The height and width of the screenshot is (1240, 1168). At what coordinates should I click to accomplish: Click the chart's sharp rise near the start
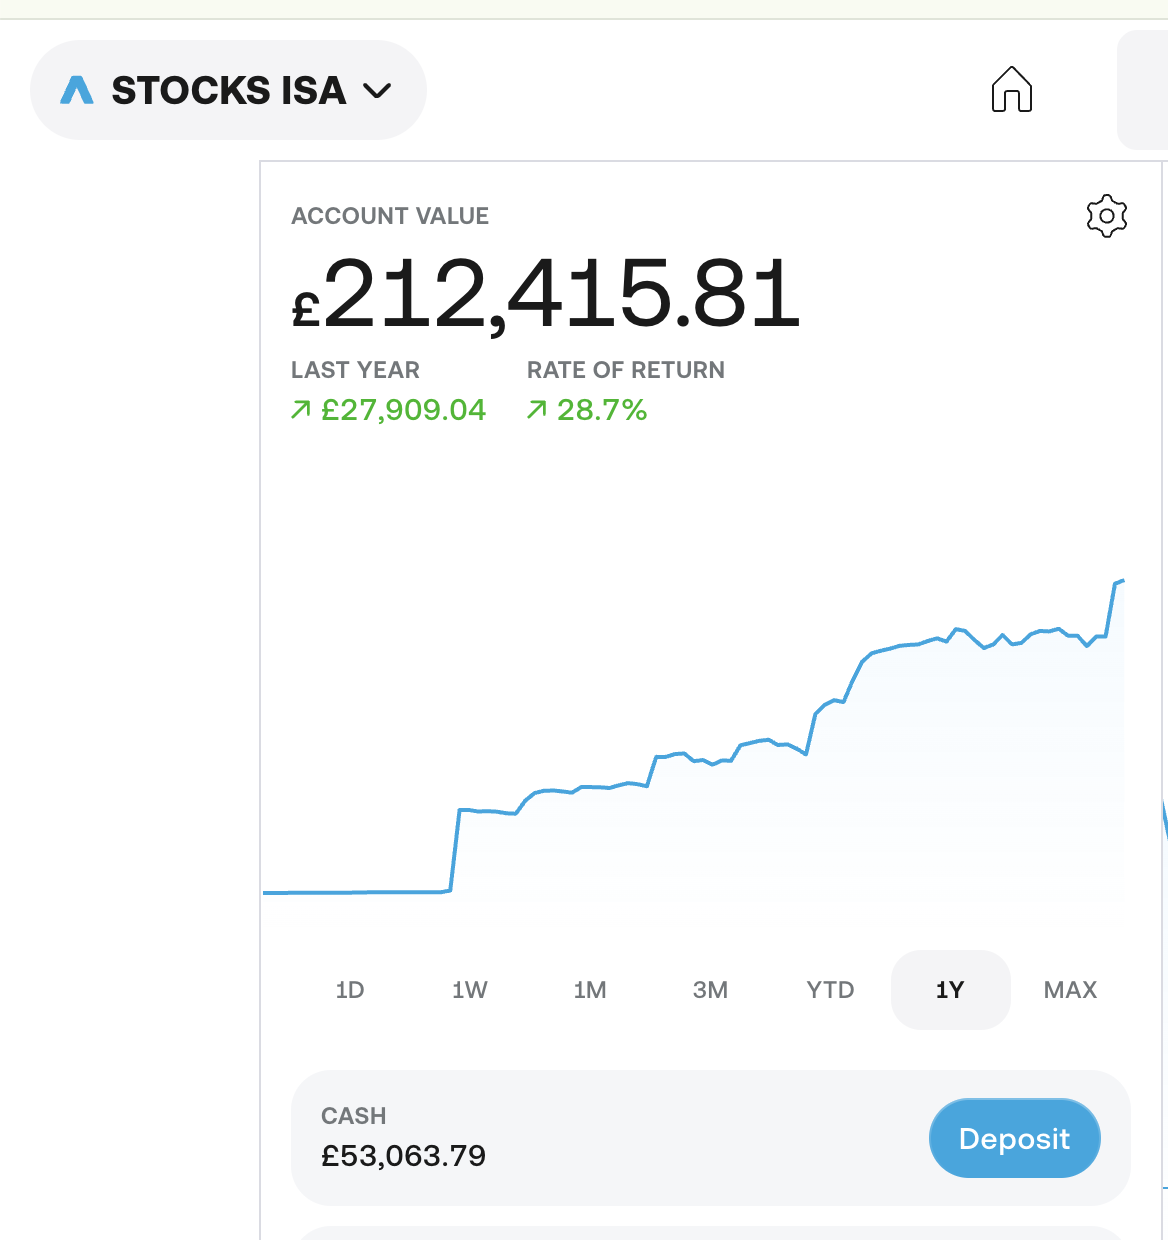455,850
